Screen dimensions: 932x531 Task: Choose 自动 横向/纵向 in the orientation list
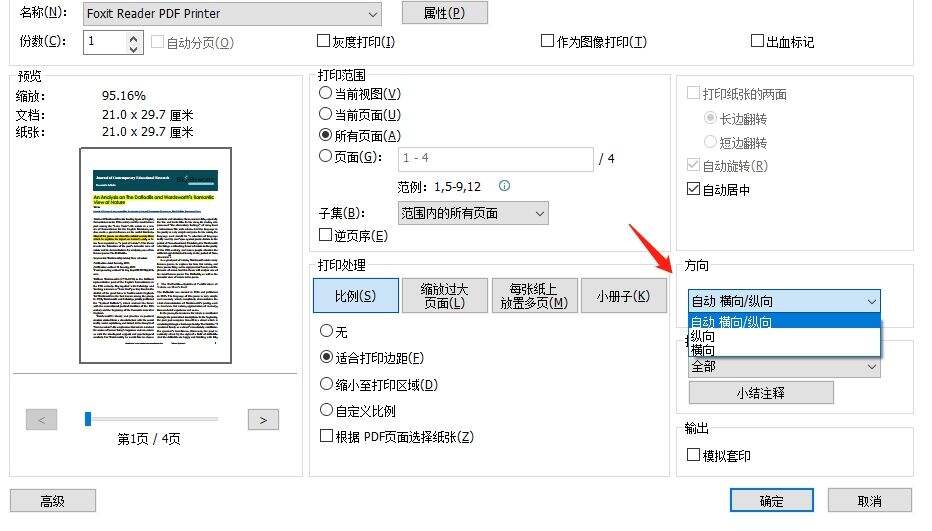pos(783,322)
